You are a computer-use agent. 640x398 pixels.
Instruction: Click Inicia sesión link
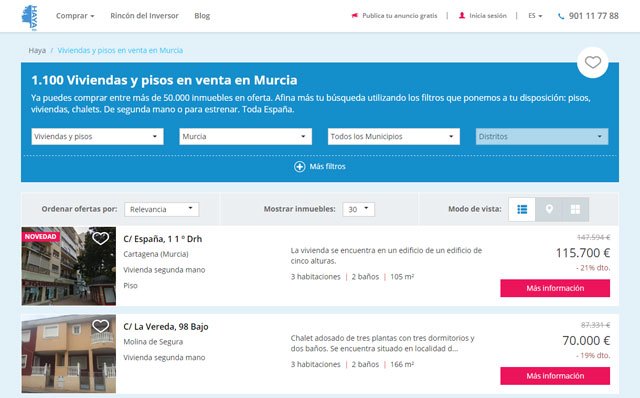pyautogui.click(x=488, y=16)
